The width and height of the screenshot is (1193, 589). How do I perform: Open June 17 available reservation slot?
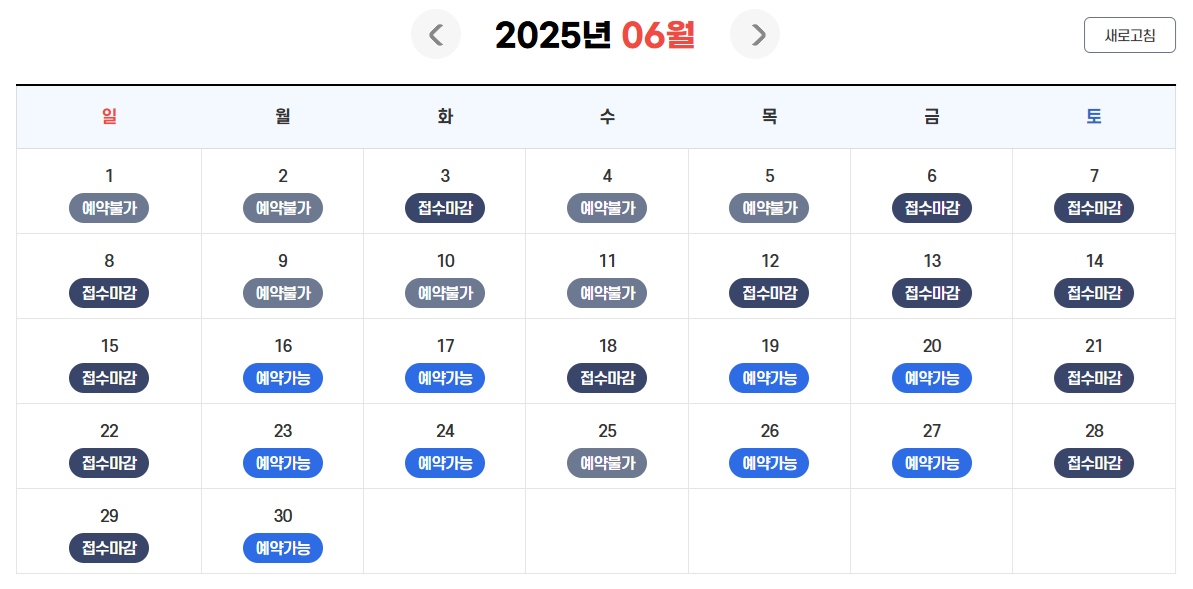coord(444,378)
